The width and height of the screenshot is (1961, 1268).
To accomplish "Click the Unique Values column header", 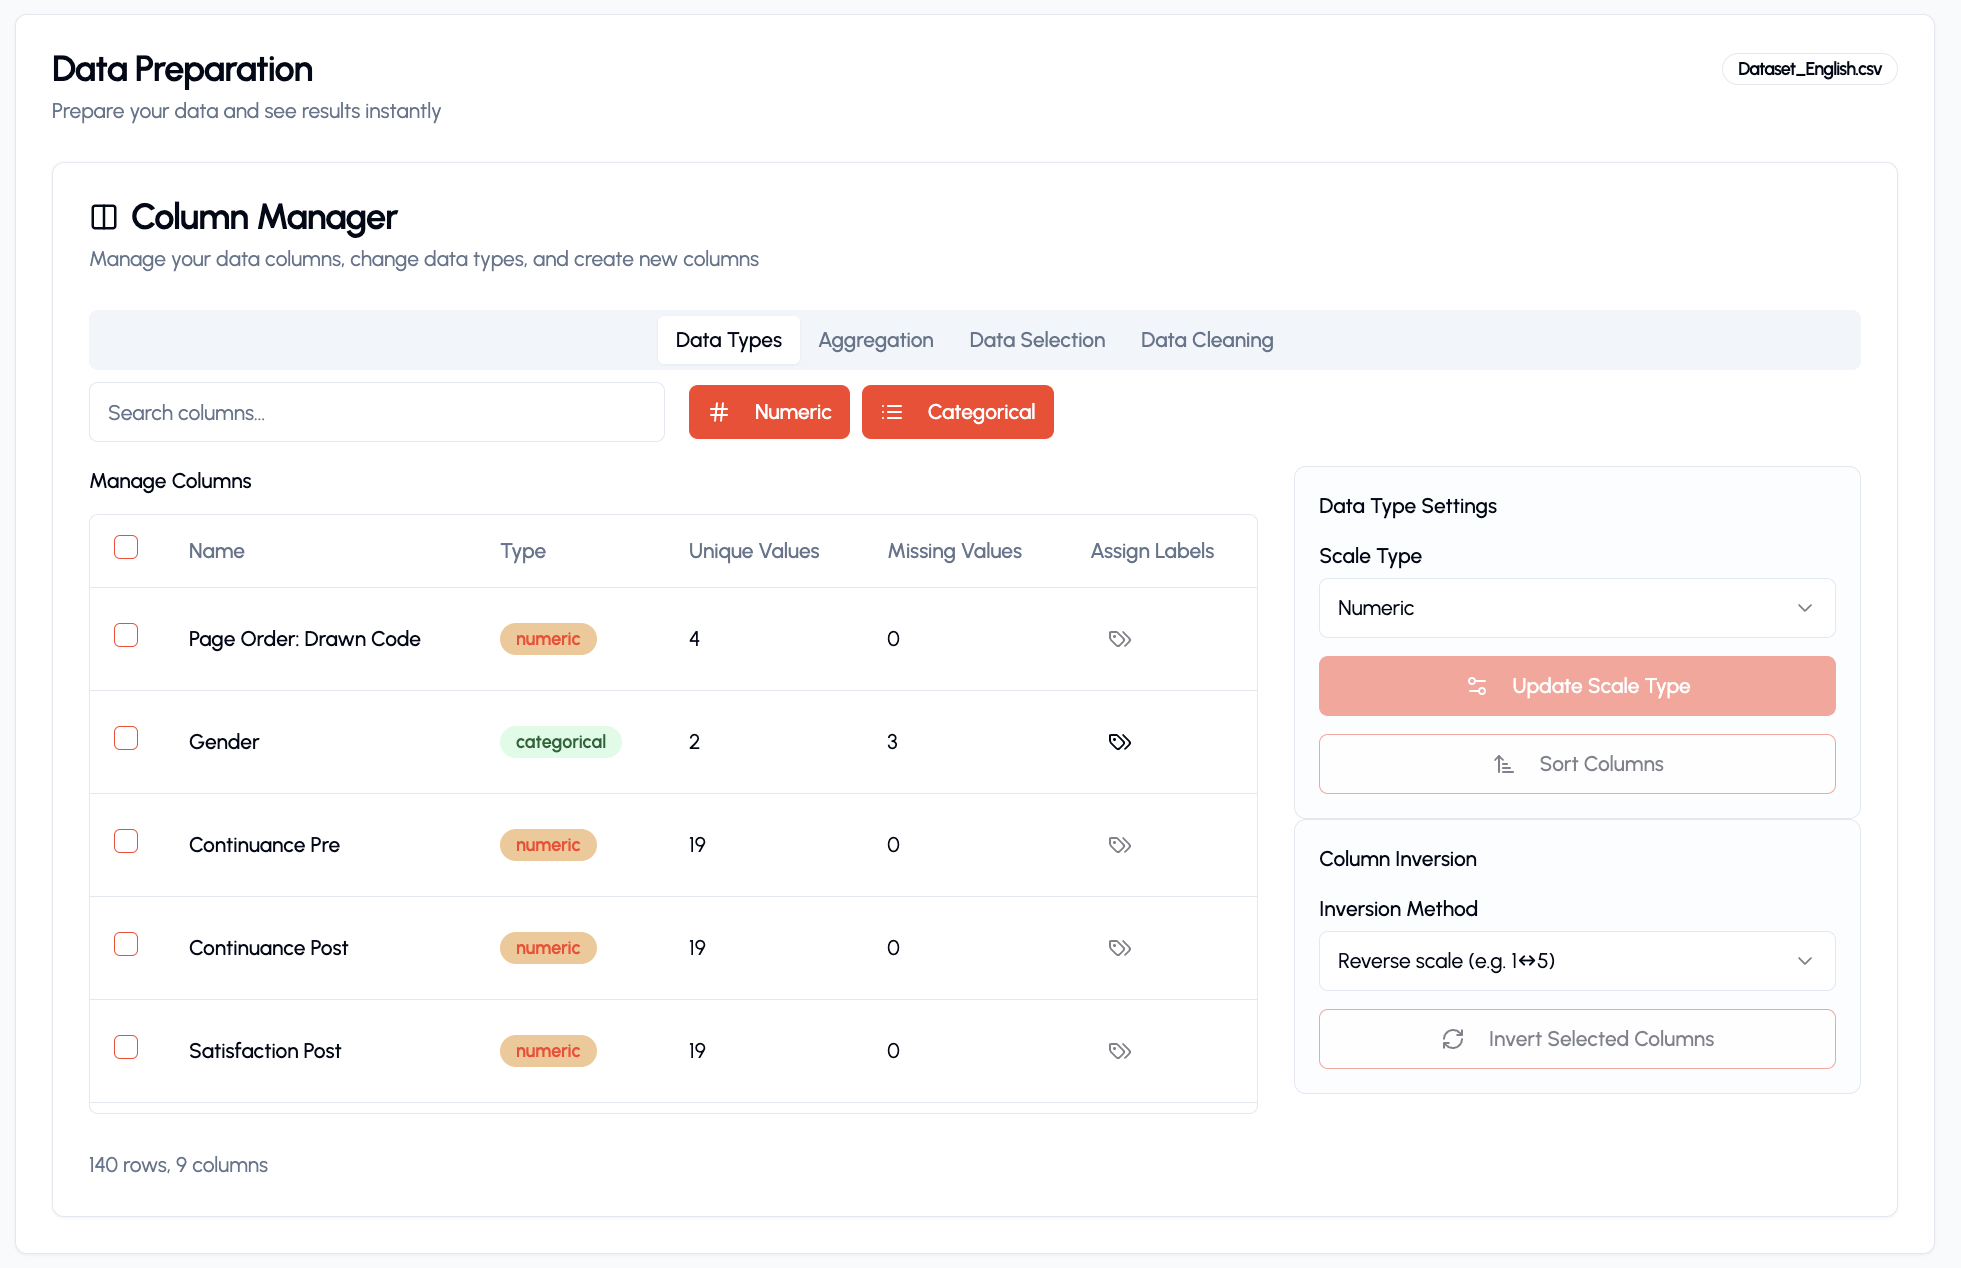I will pos(754,551).
